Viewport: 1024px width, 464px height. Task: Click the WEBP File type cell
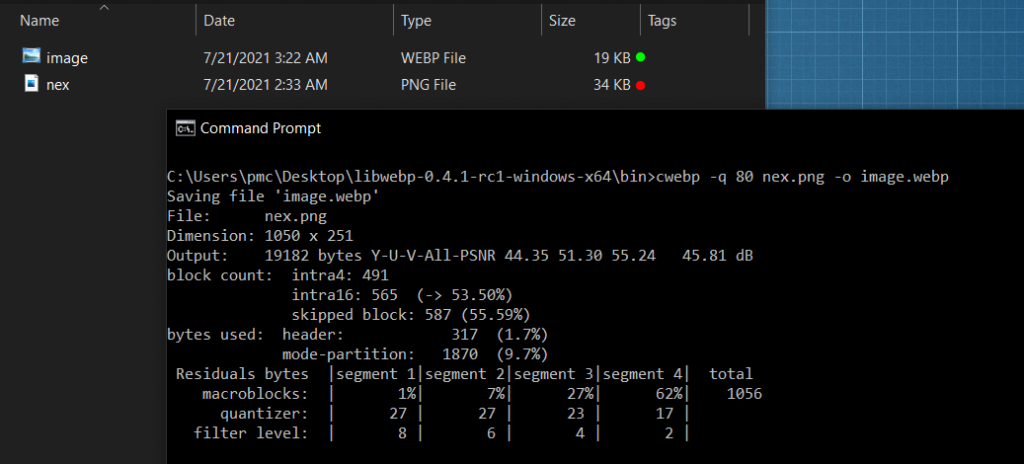pos(433,58)
